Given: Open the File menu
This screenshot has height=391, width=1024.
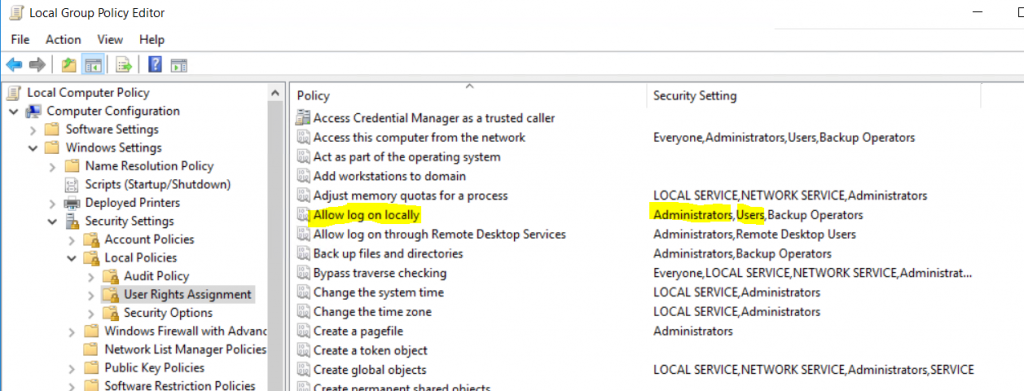Looking at the screenshot, I should click(20, 39).
